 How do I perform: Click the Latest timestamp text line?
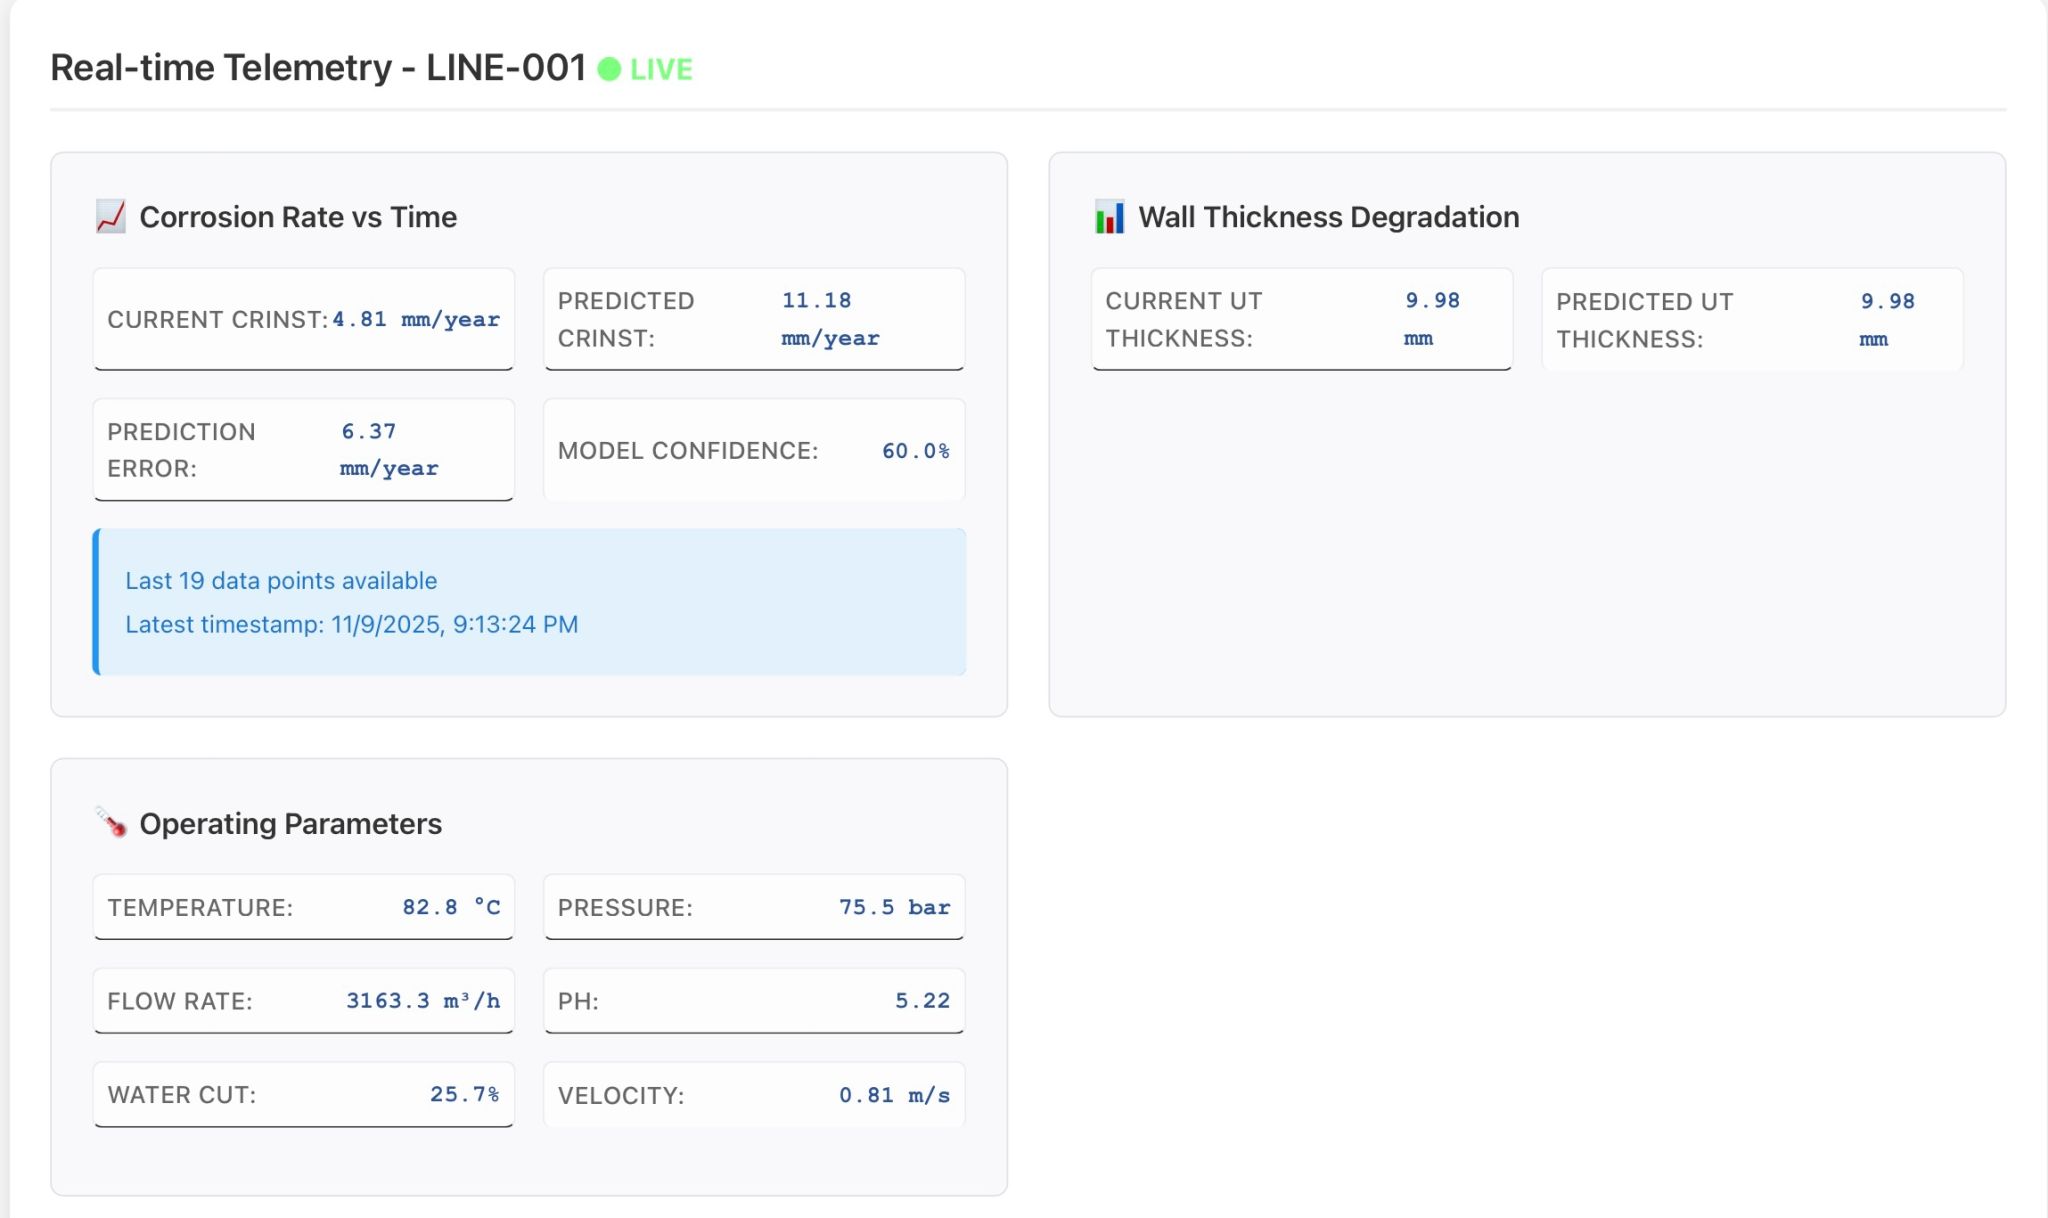pos(351,625)
